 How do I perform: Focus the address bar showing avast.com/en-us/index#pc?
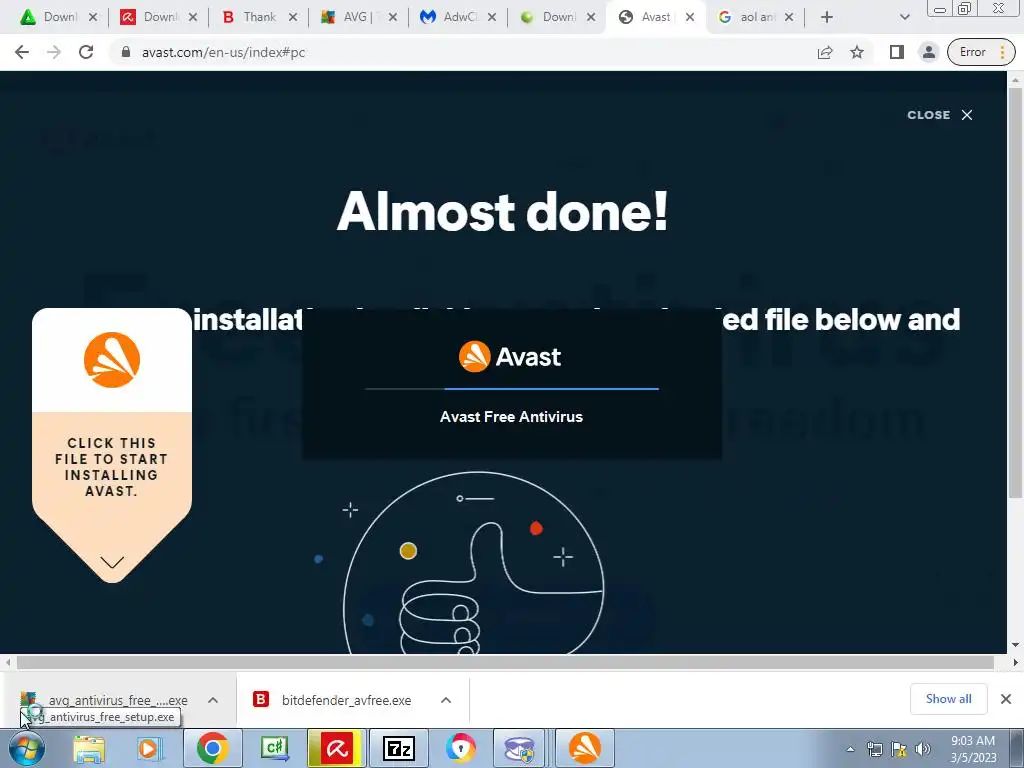[457, 52]
